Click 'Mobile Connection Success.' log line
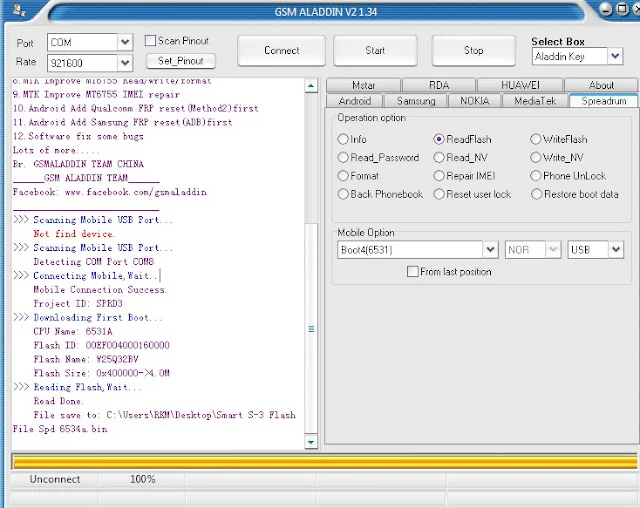Screen dimensions: 640x508 point(100,290)
